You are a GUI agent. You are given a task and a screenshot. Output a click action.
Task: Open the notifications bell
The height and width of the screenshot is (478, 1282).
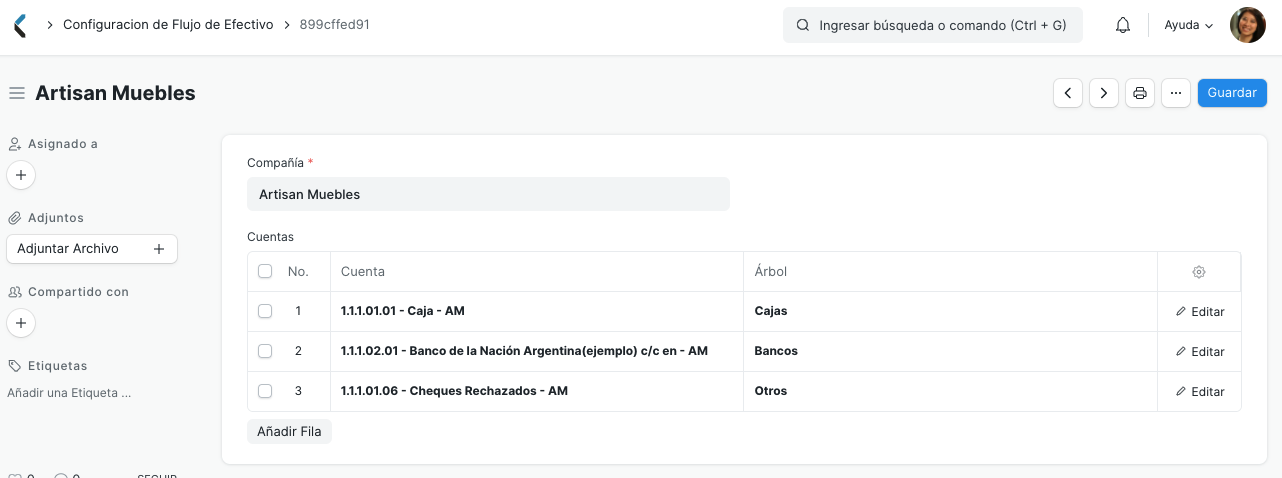pos(1123,25)
